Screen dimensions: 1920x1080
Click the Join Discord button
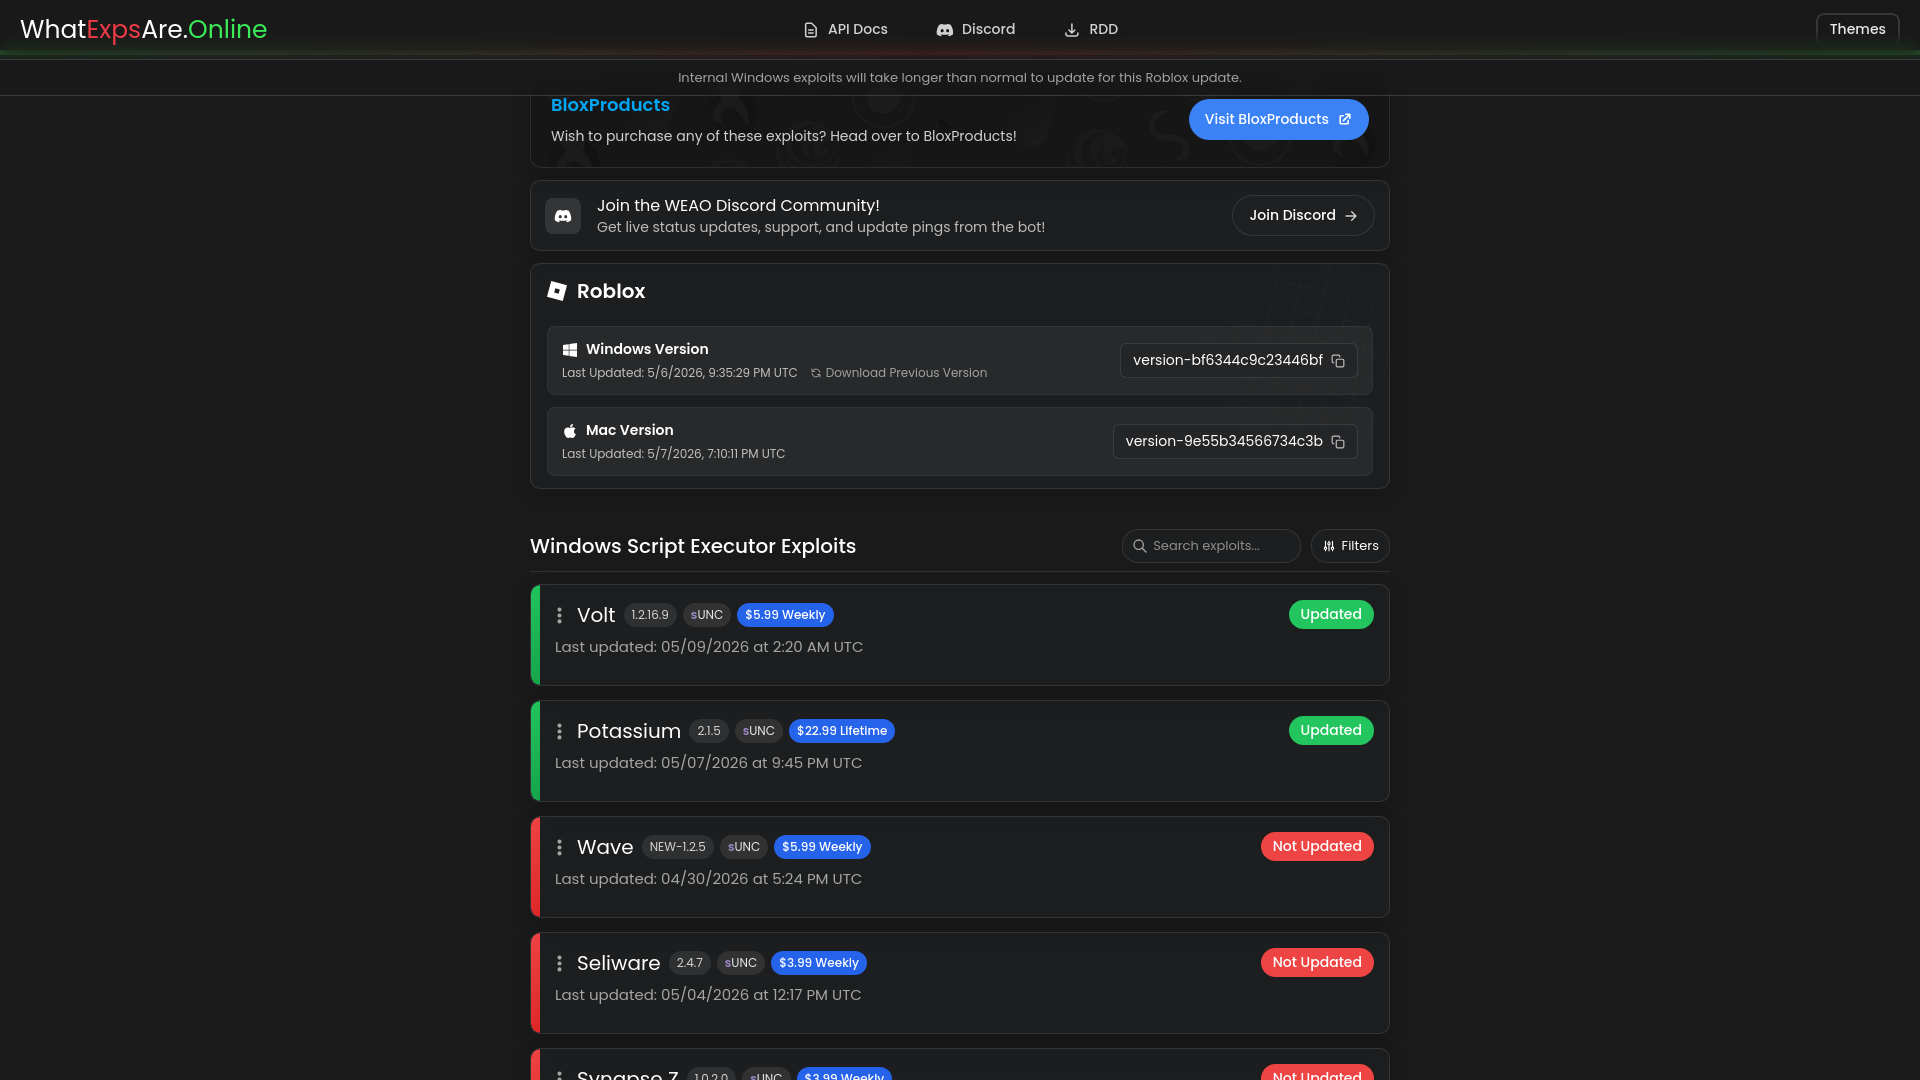(x=1303, y=215)
